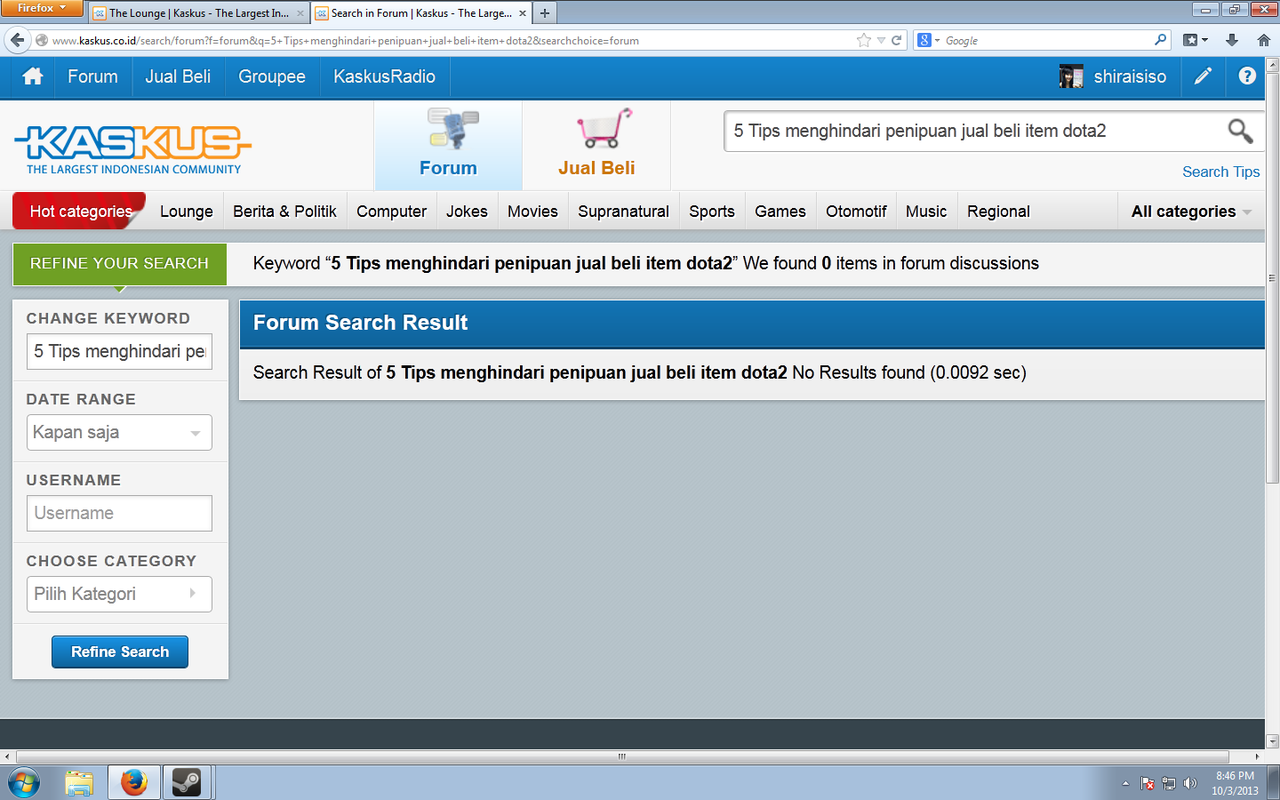Open Groupee in the top navigation

click(x=272, y=77)
